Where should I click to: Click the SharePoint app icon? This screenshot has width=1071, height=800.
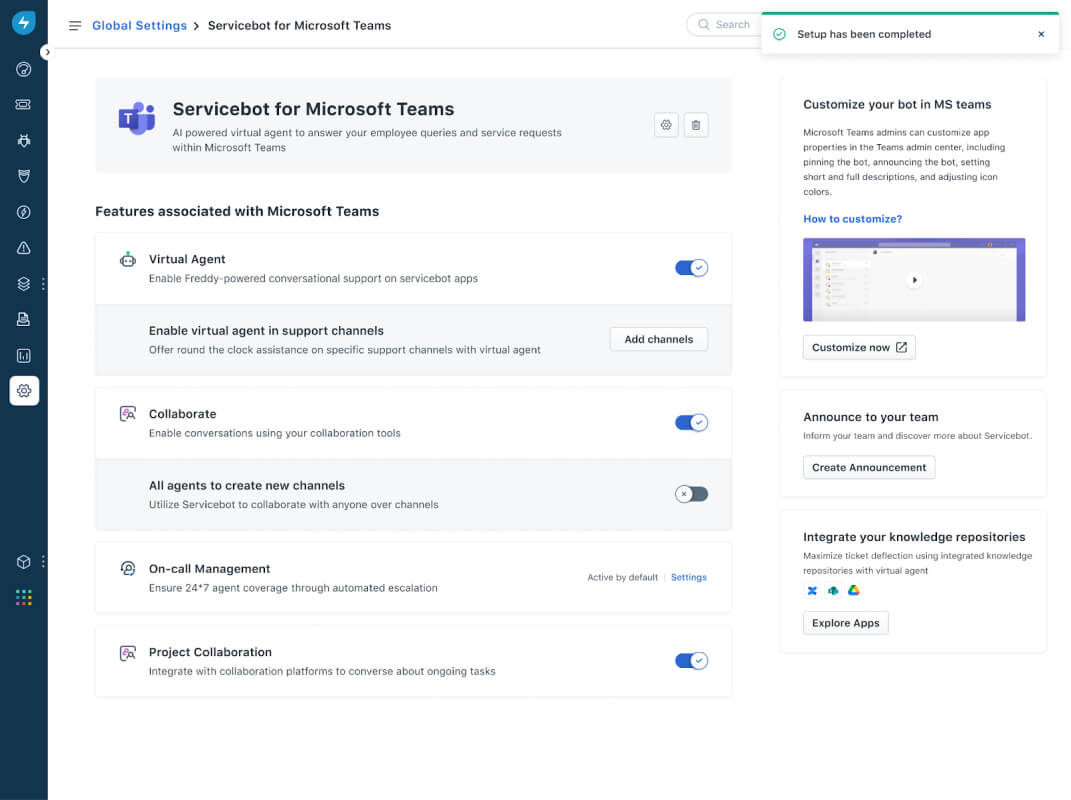pyautogui.click(x=833, y=590)
